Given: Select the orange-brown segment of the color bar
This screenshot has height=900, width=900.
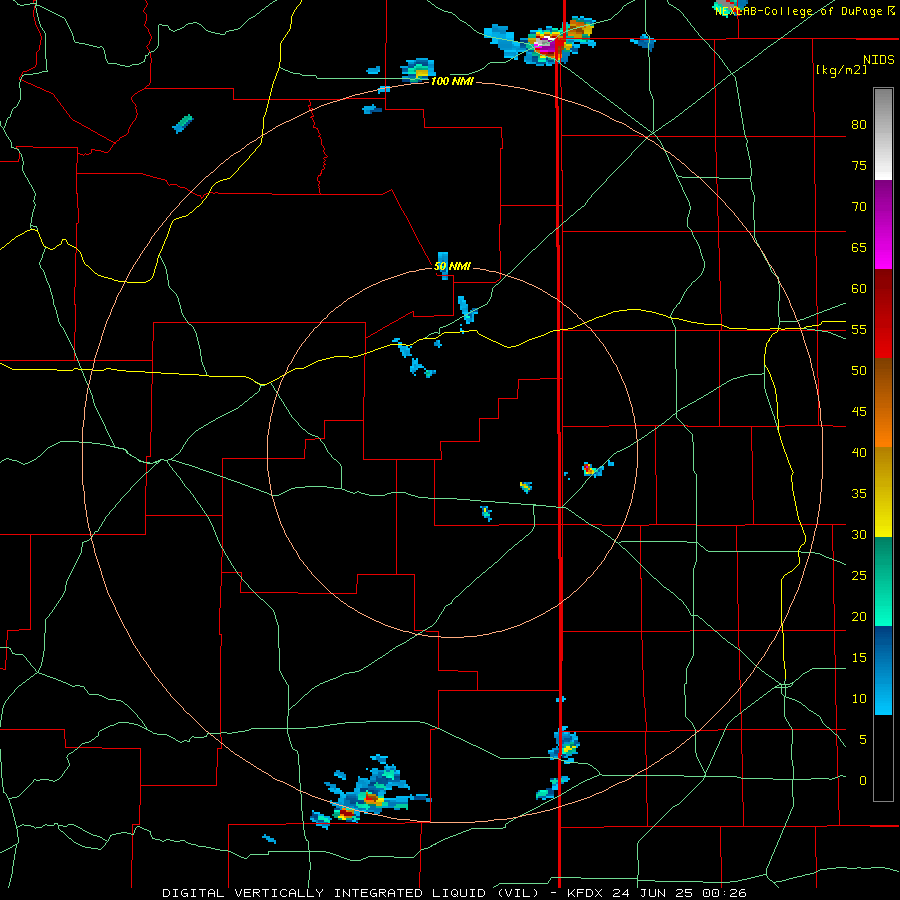Looking at the screenshot, I should click(883, 402).
